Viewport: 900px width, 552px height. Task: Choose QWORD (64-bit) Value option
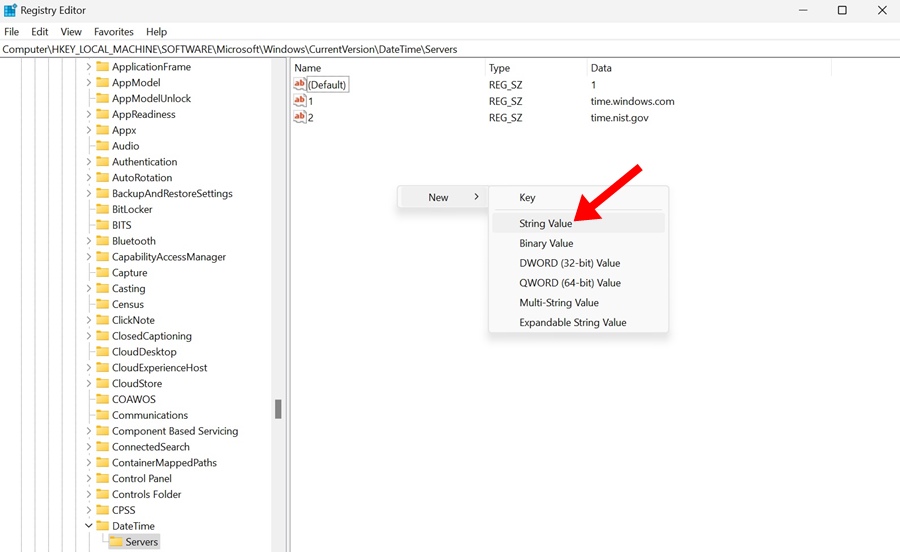[x=579, y=283]
